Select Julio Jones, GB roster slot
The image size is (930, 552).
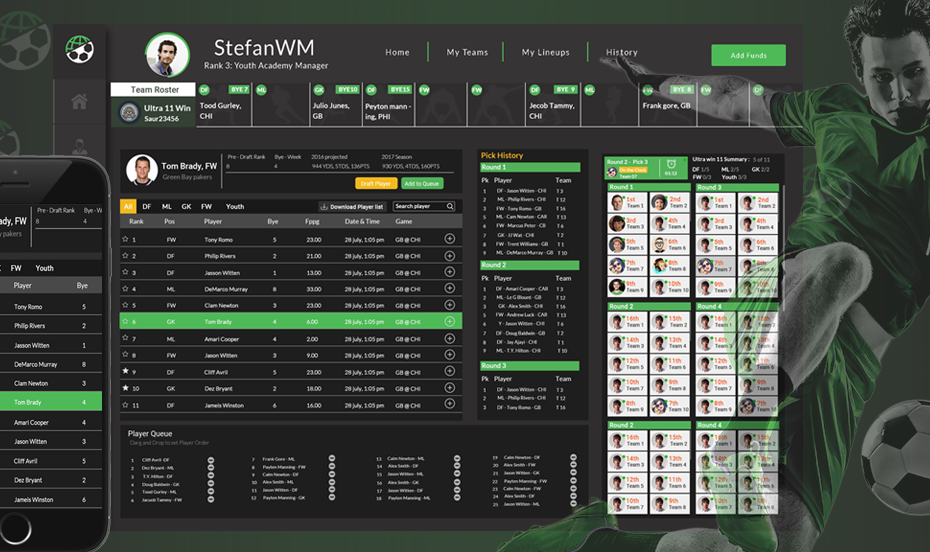336,105
